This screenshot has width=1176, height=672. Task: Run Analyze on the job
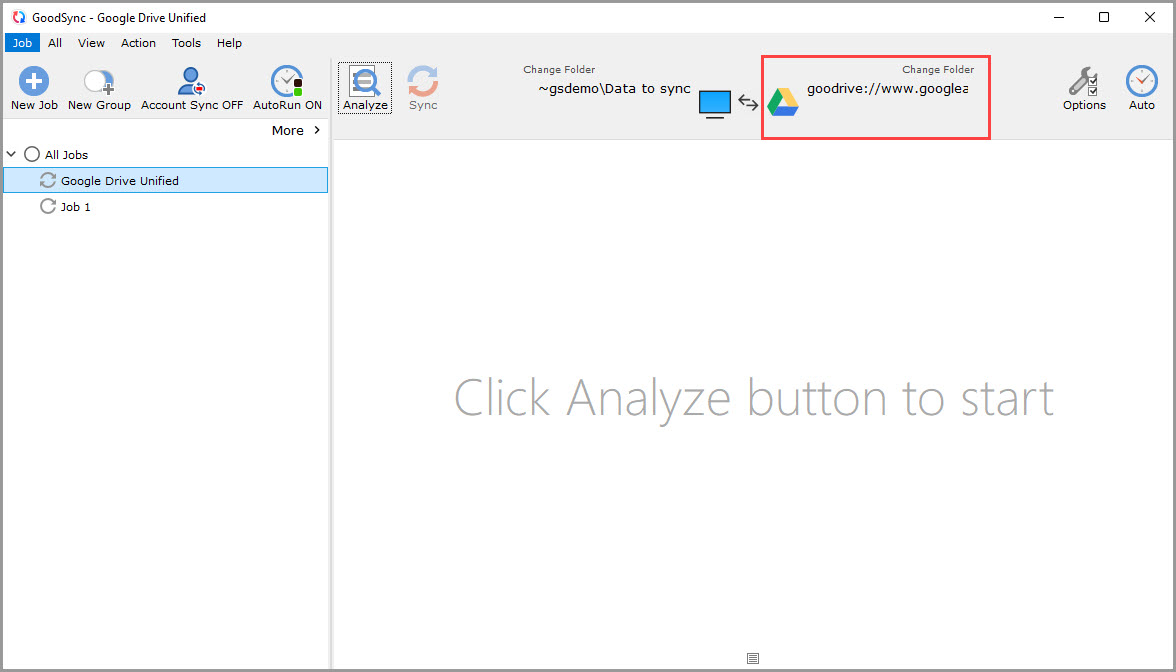pos(365,88)
